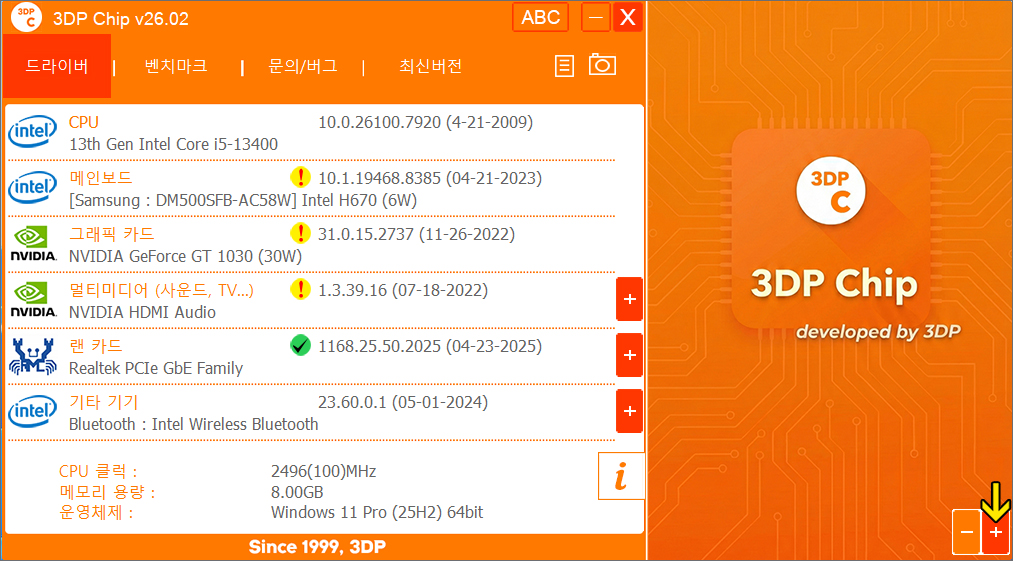1013x561 pixels.
Task: Open the 문의/버그 tab
Action: coord(303,67)
